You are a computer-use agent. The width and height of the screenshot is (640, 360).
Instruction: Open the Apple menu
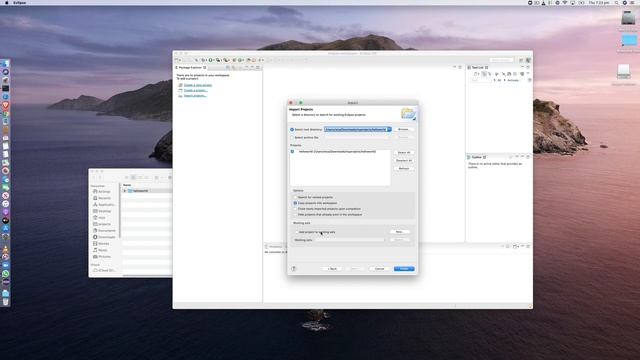click(6, 2)
